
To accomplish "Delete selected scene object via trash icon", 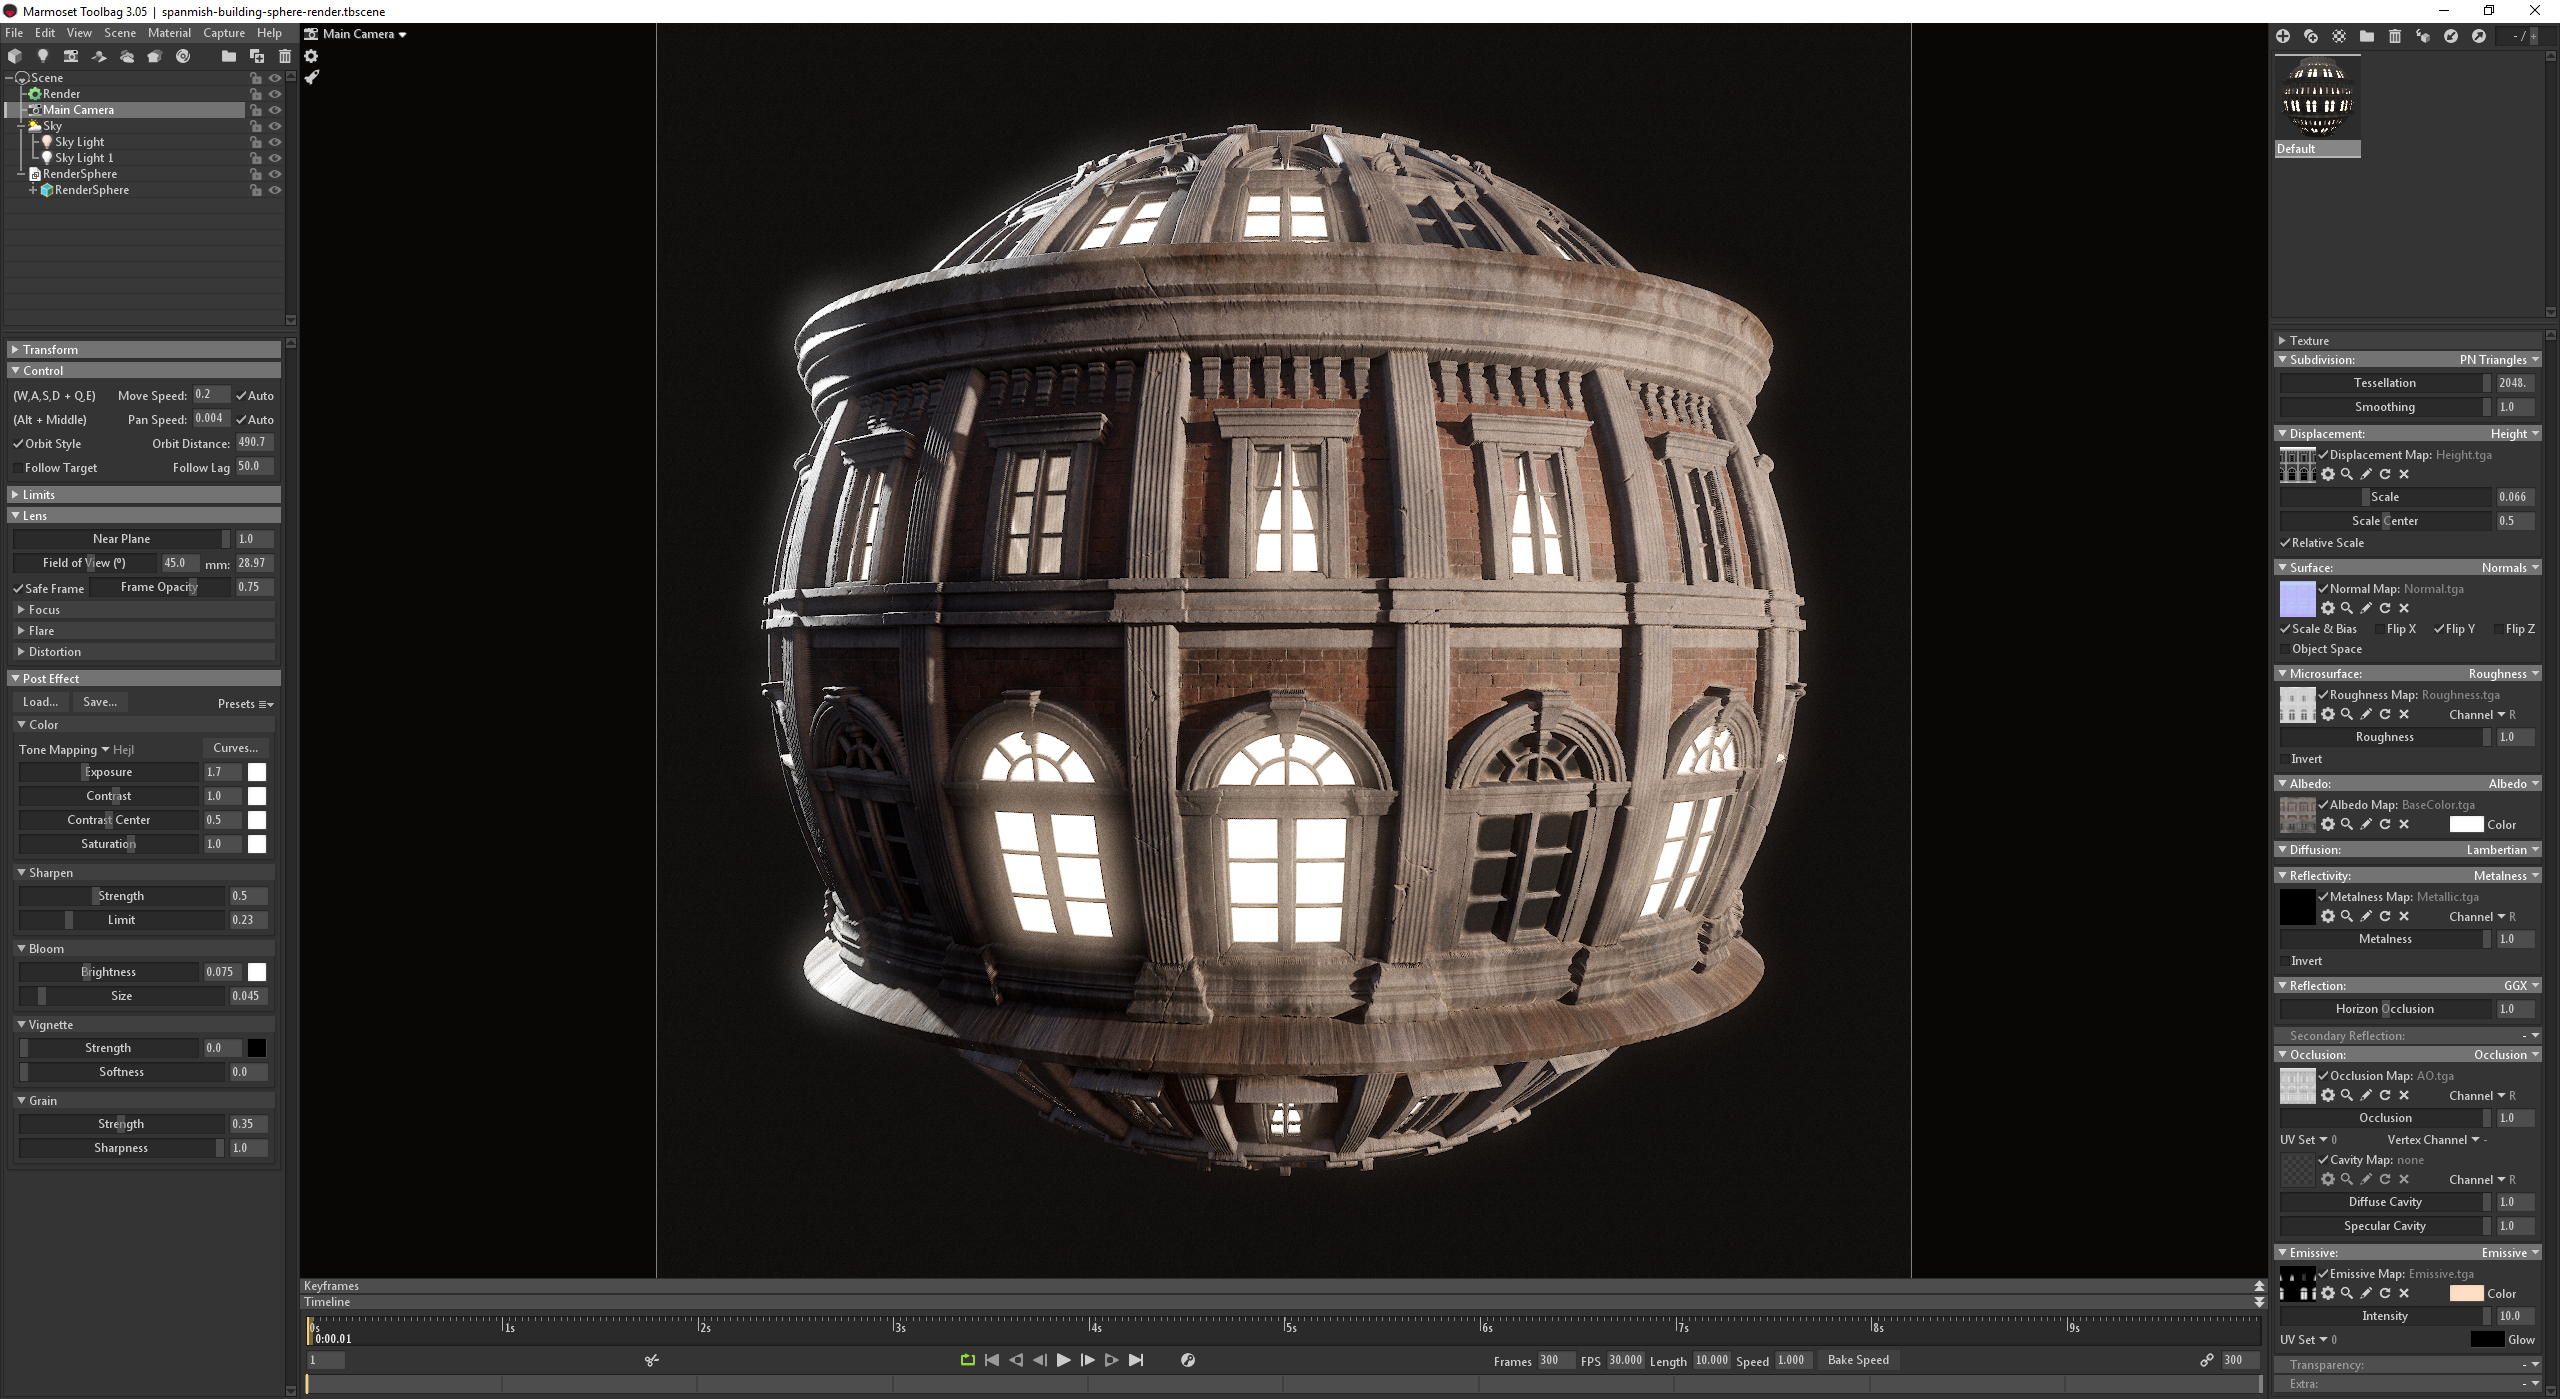I will click(285, 56).
